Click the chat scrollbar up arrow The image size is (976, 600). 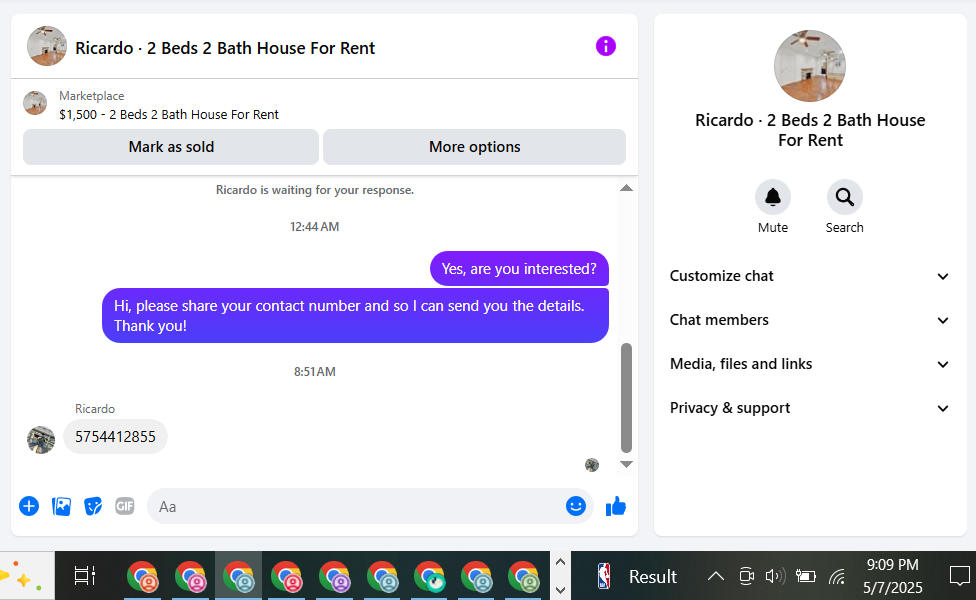[627, 188]
